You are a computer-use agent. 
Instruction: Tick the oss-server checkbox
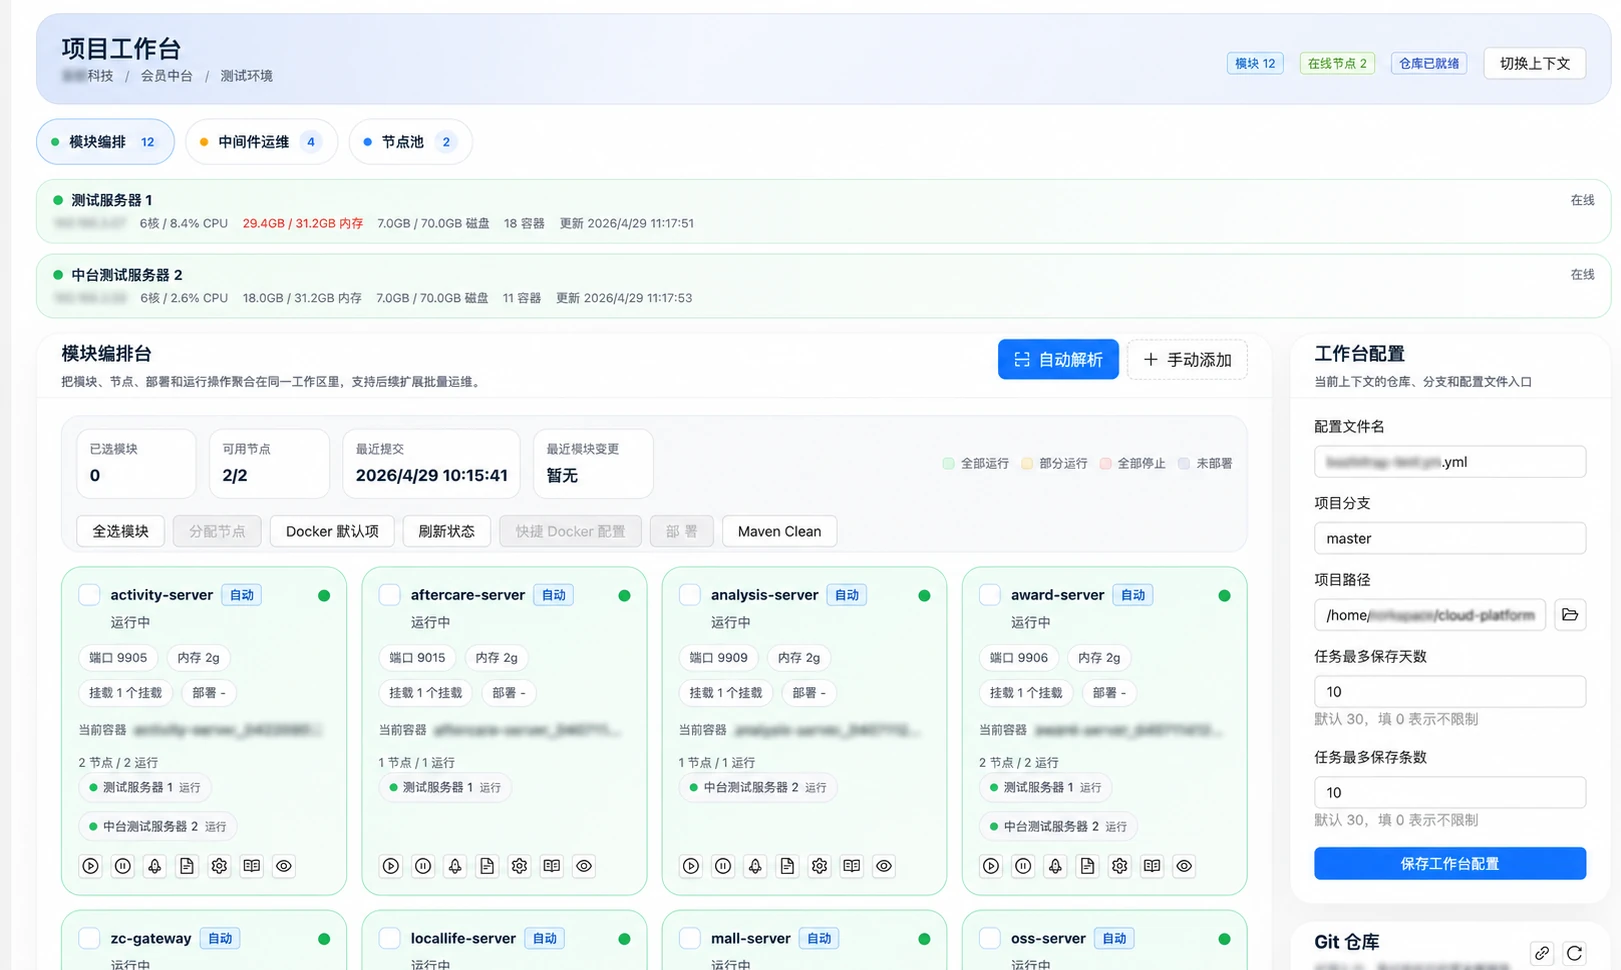pos(990,938)
